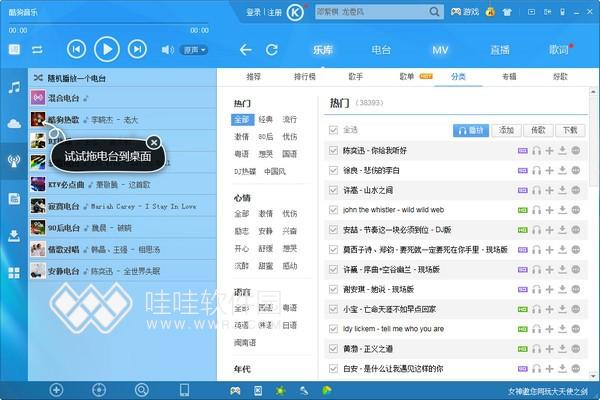
Task: Open radio antenna sidebar icon
Action: (14, 161)
